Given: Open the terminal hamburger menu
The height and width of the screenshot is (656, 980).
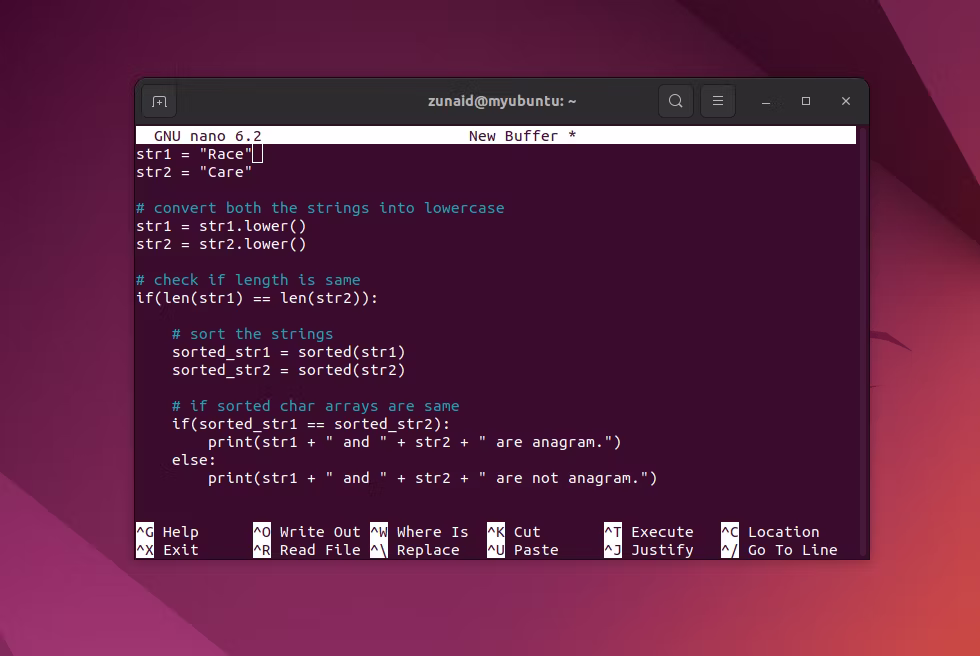Looking at the screenshot, I should pos(717,101).
